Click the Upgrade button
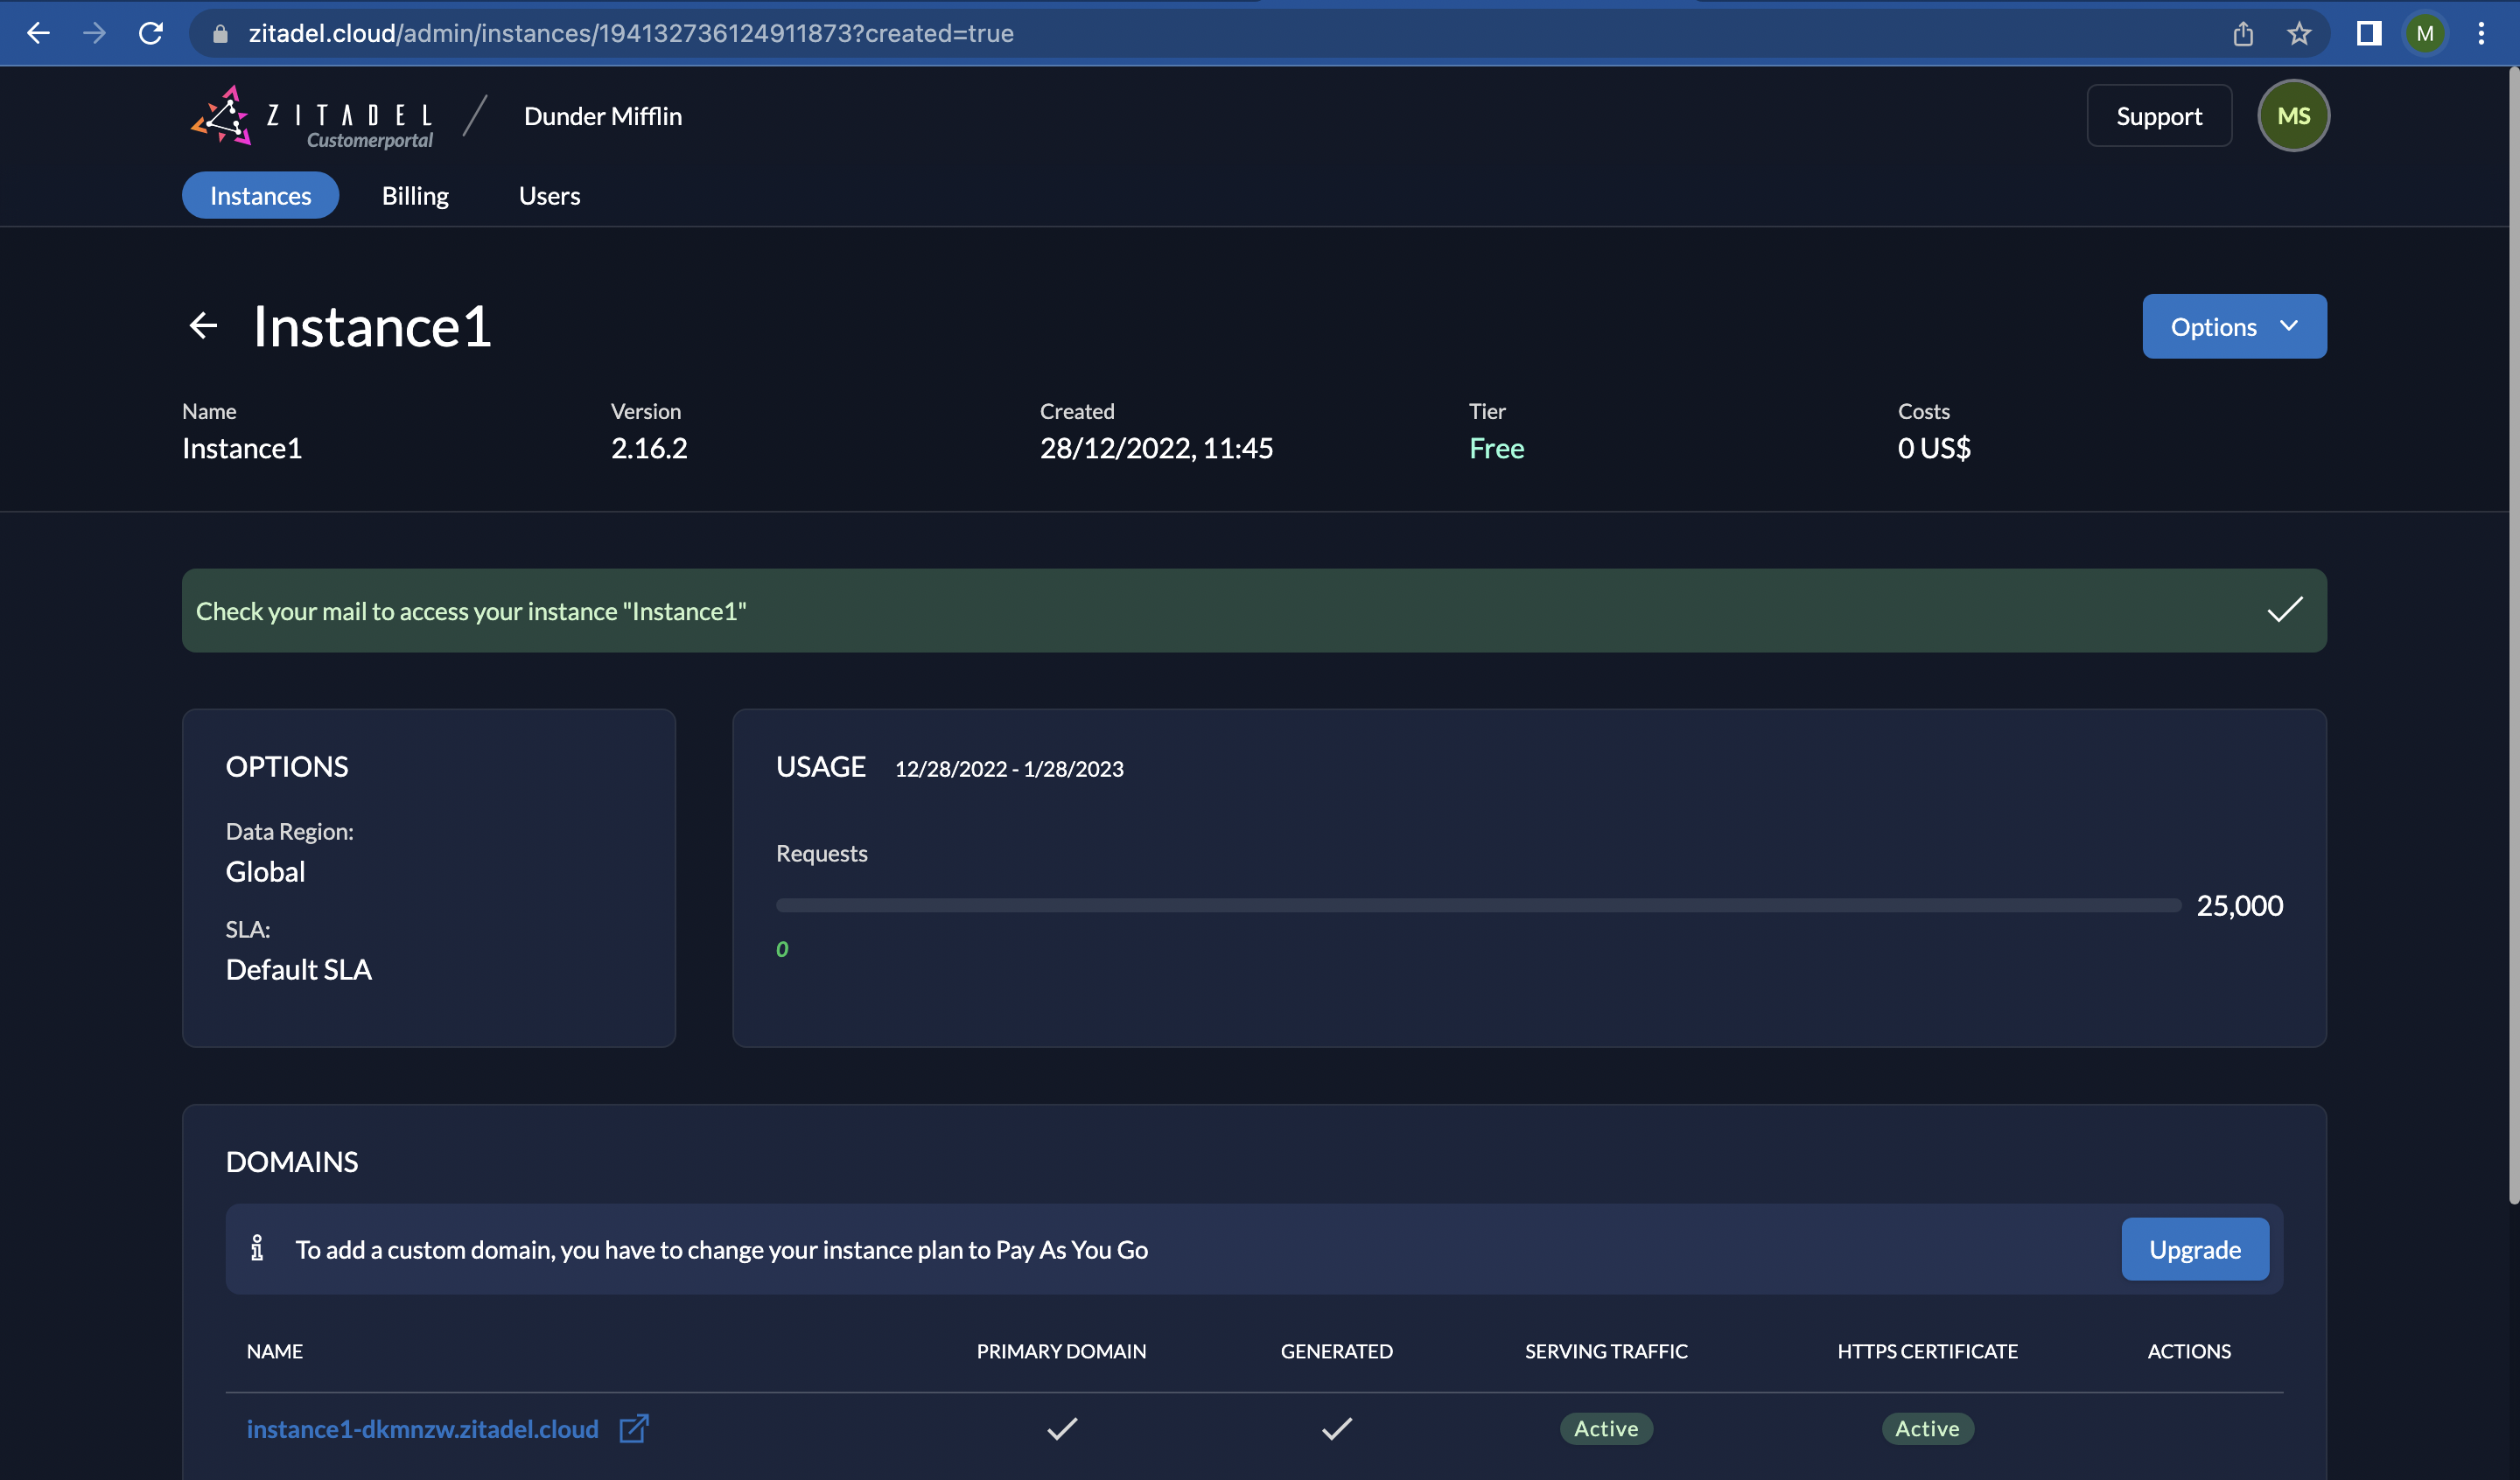Image resolution: width=2520 pixels, height=1480 pixels. pyautogui.click(x=2194, y=1249)
